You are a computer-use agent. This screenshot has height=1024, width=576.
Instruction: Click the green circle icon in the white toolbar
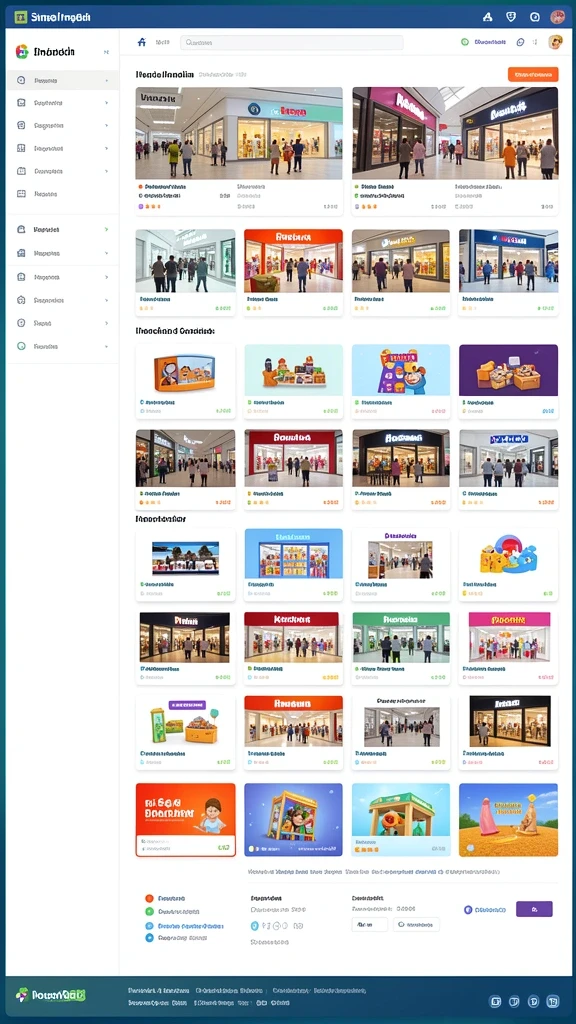[x=465, y=42]
